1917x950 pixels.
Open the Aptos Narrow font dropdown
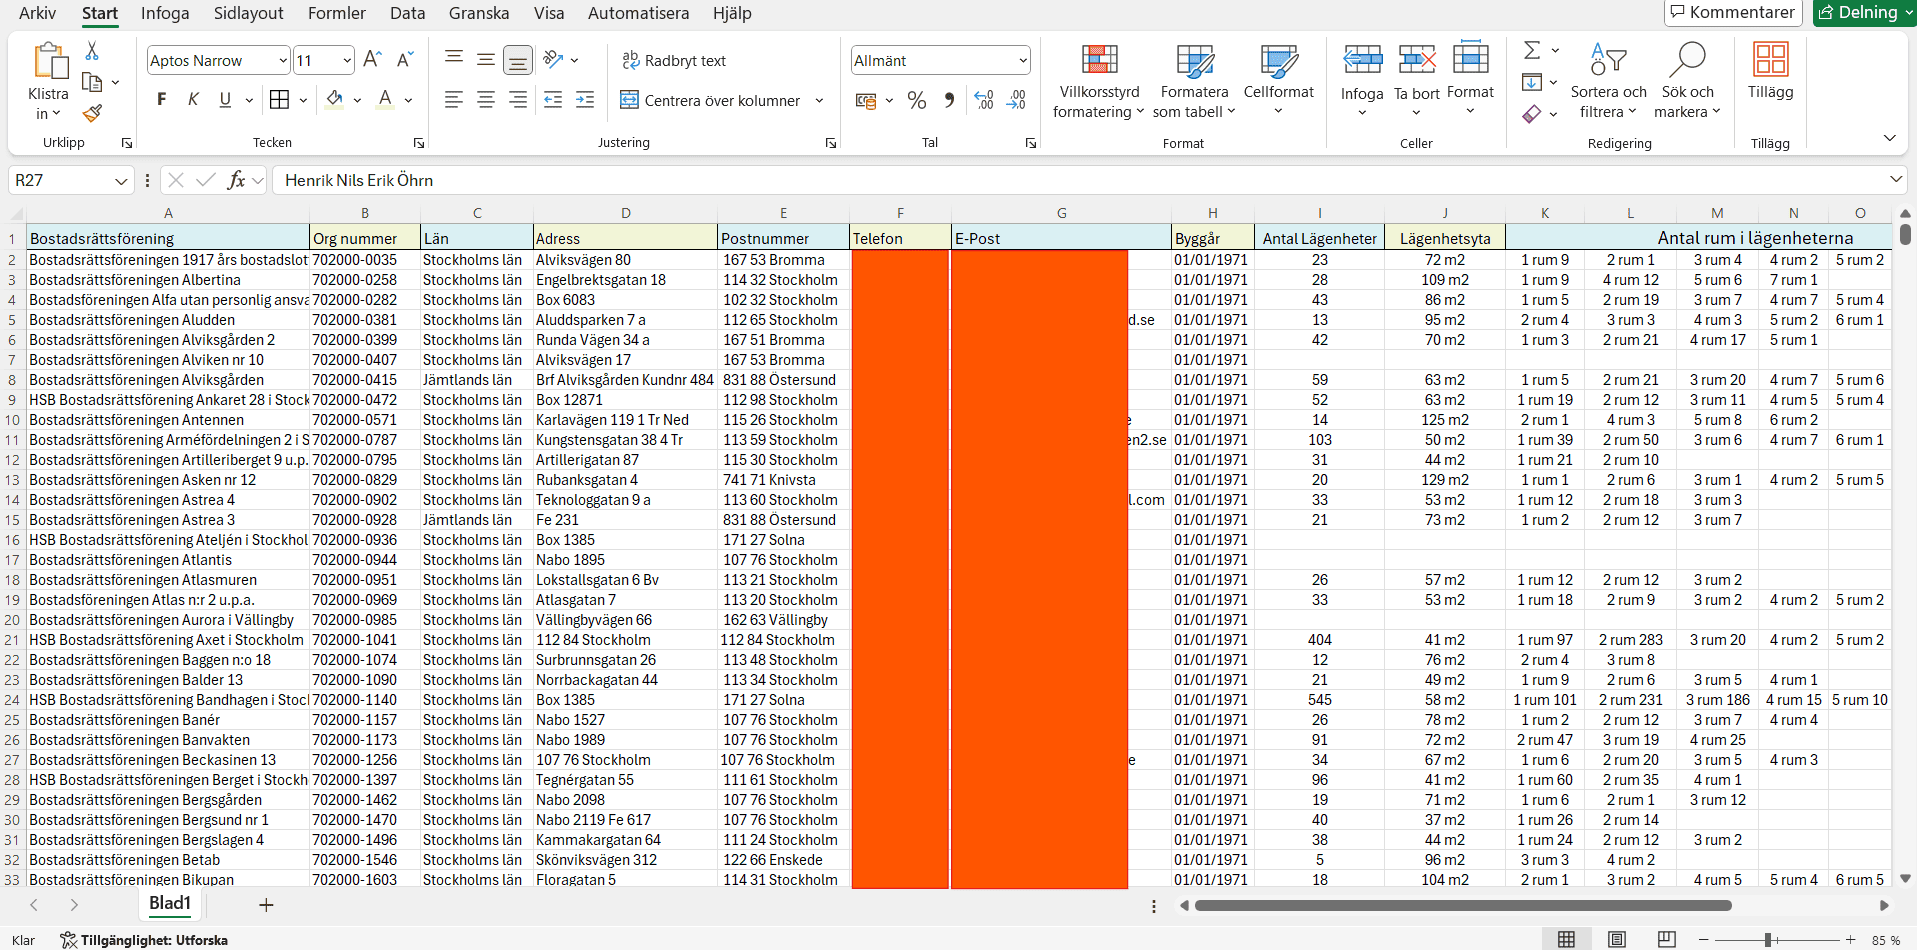(282, 61)
